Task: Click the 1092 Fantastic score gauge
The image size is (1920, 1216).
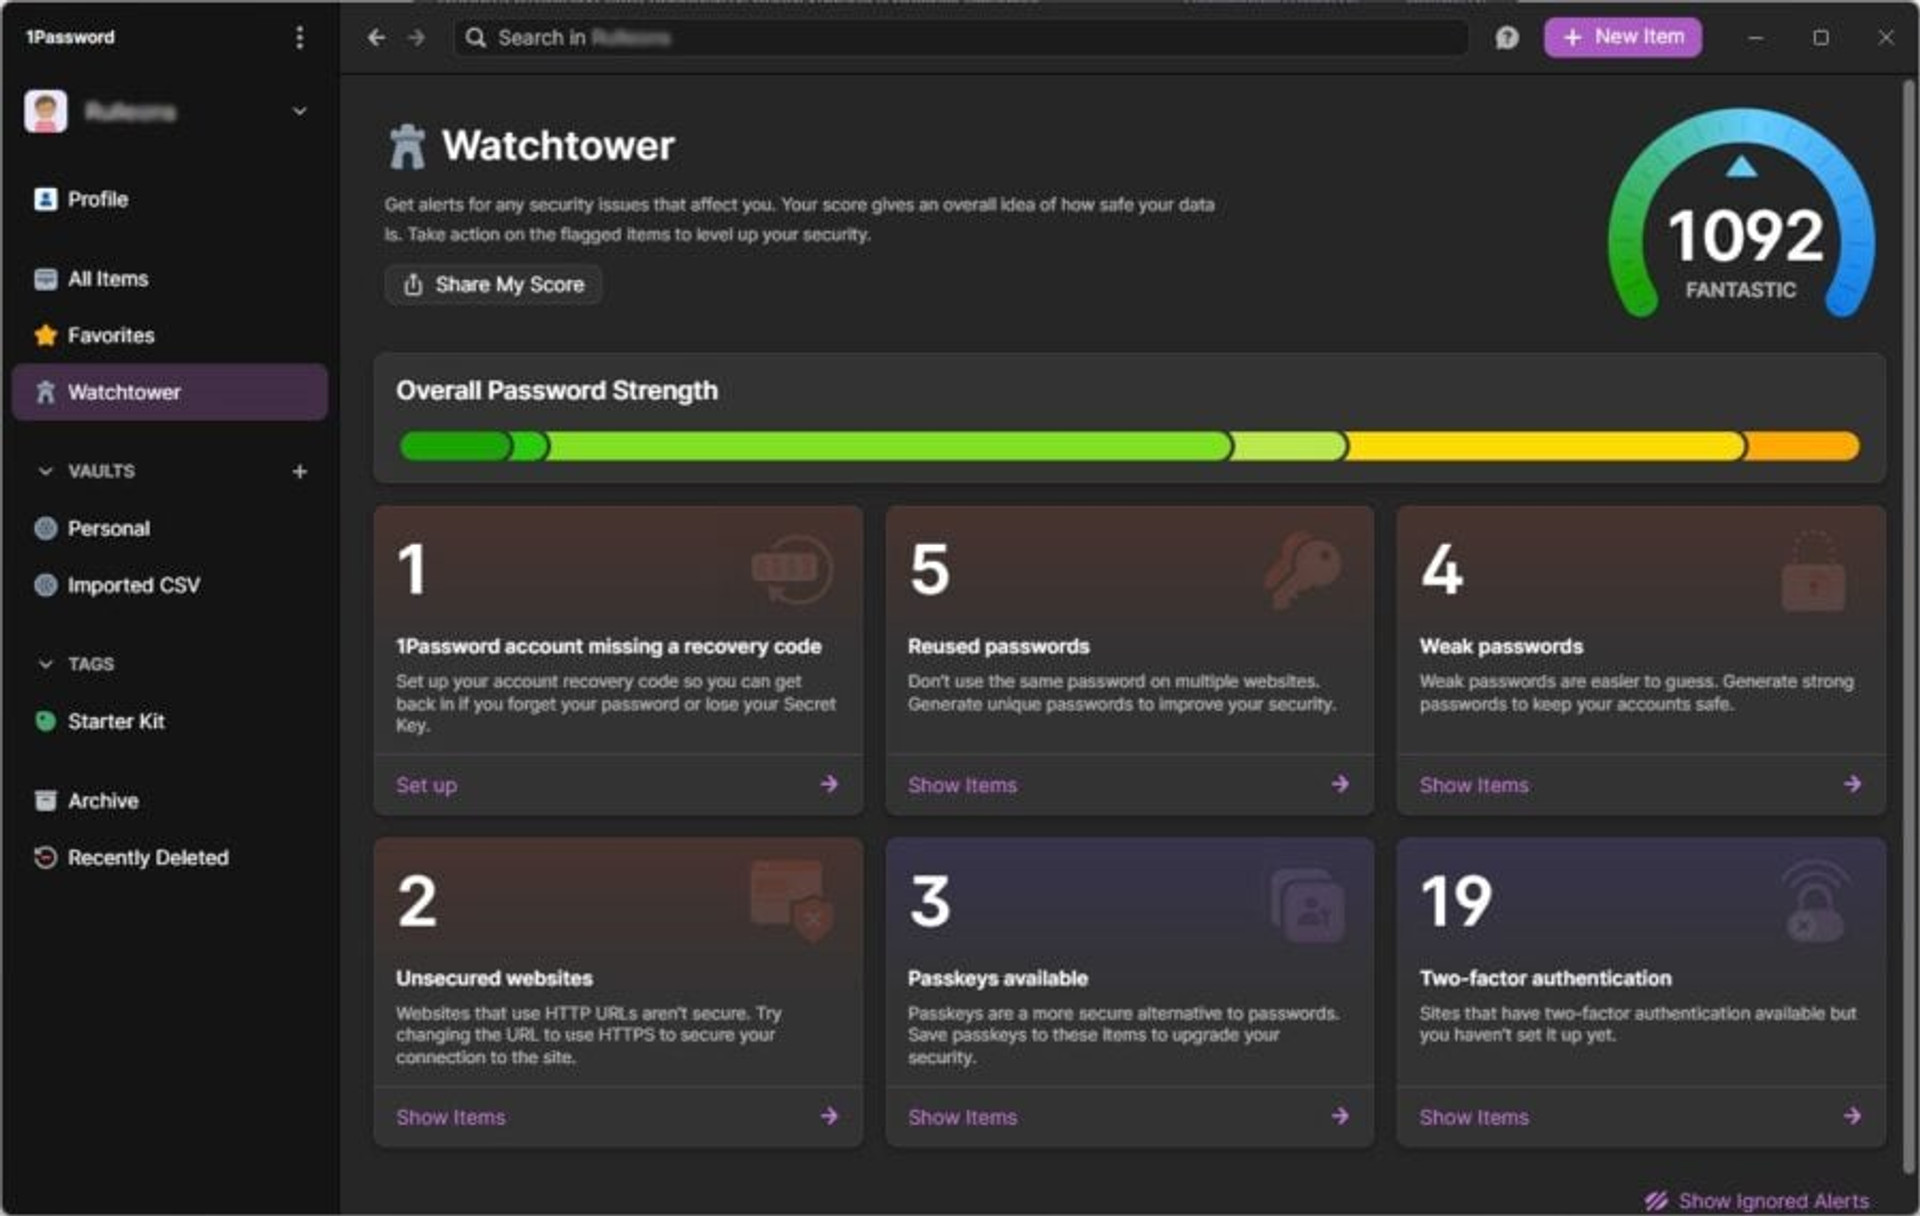Action: [1741, 215]
